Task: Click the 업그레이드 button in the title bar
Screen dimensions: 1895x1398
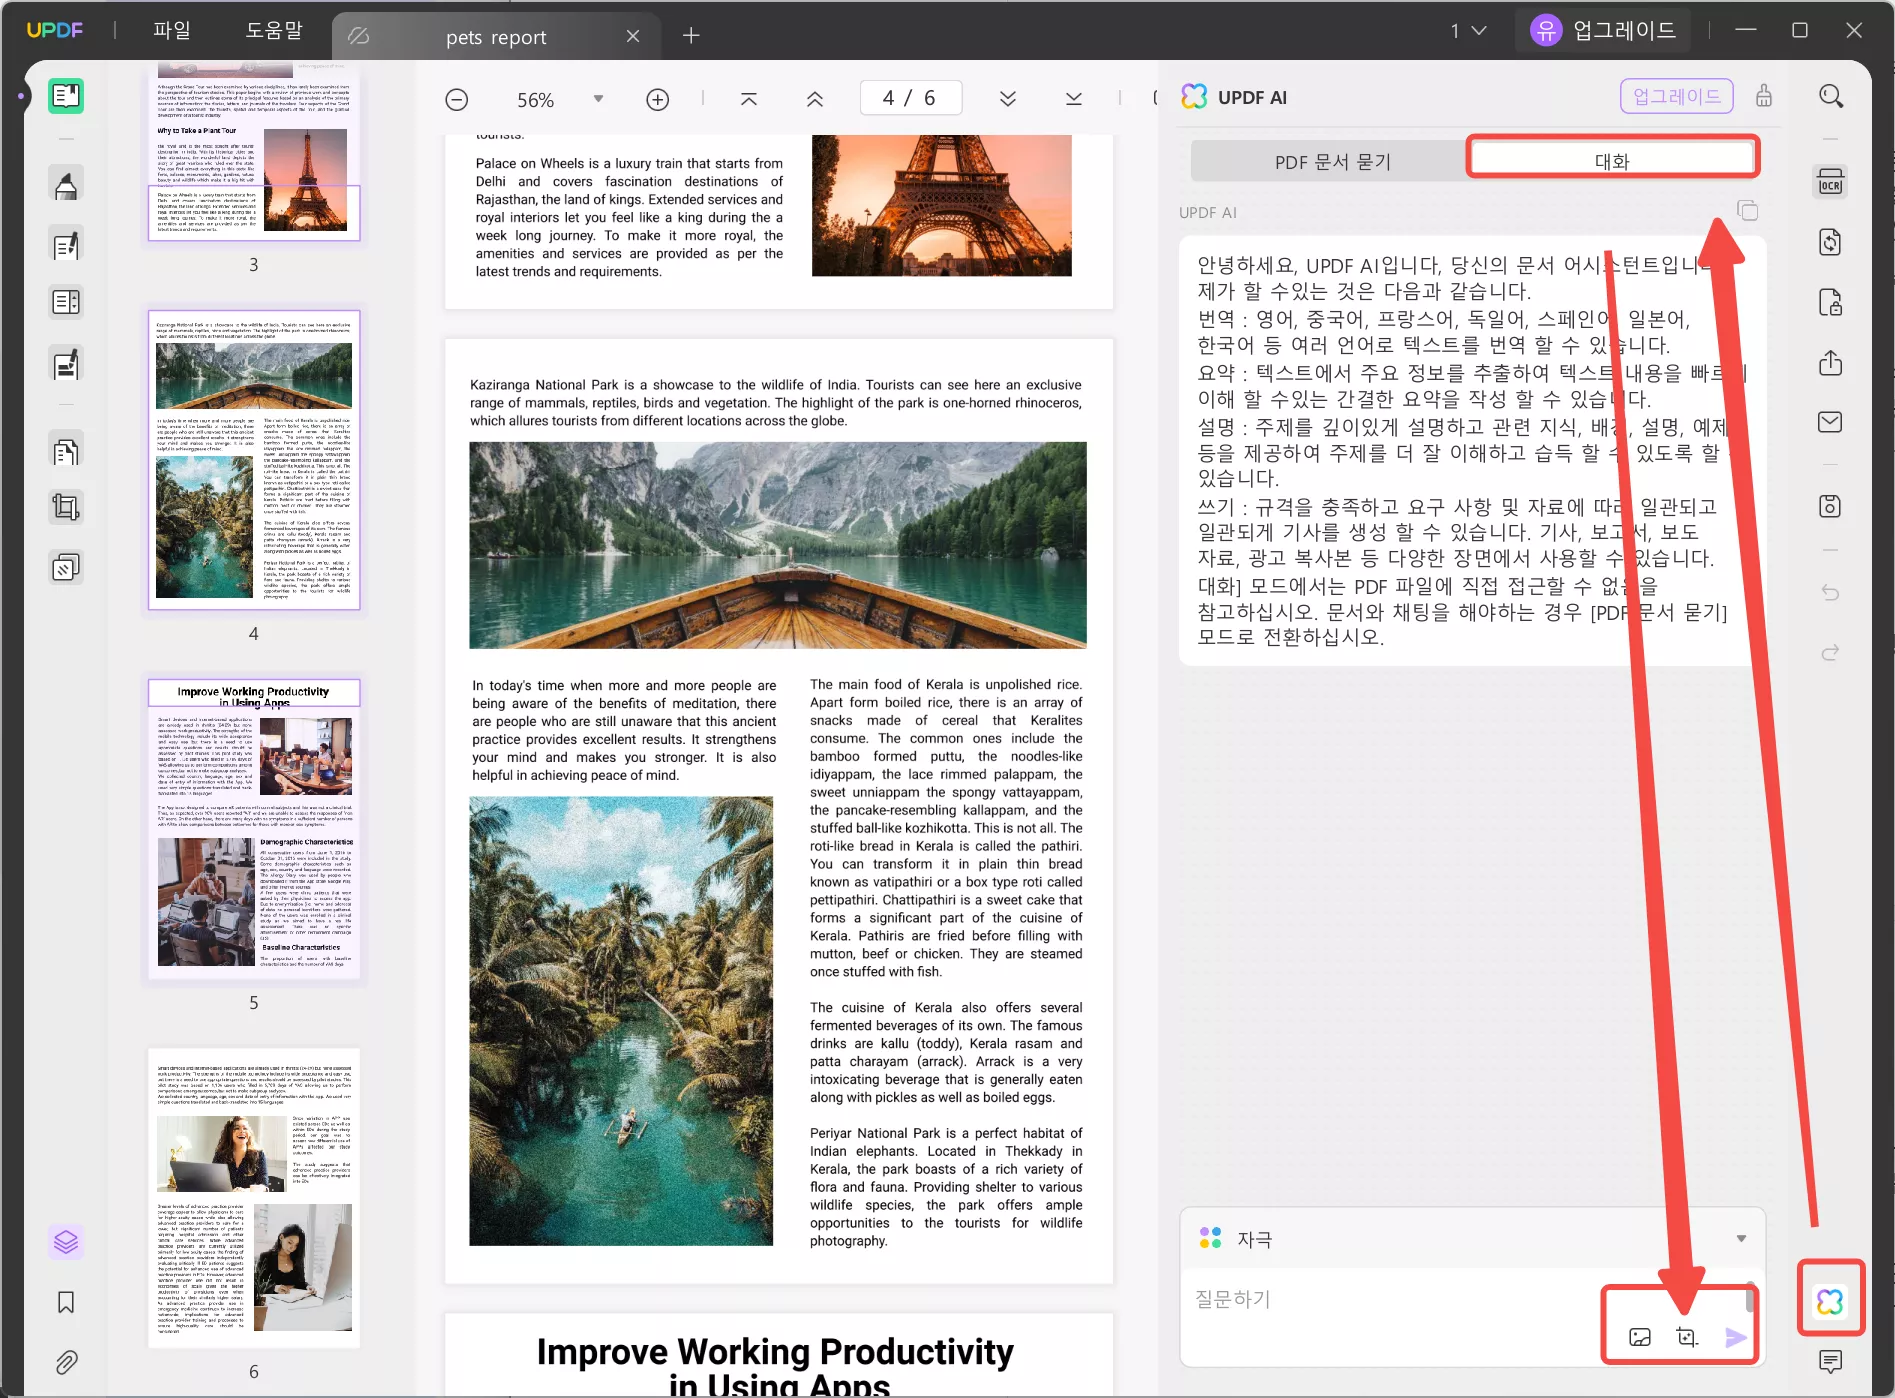Action: (x=1602, y=29)
